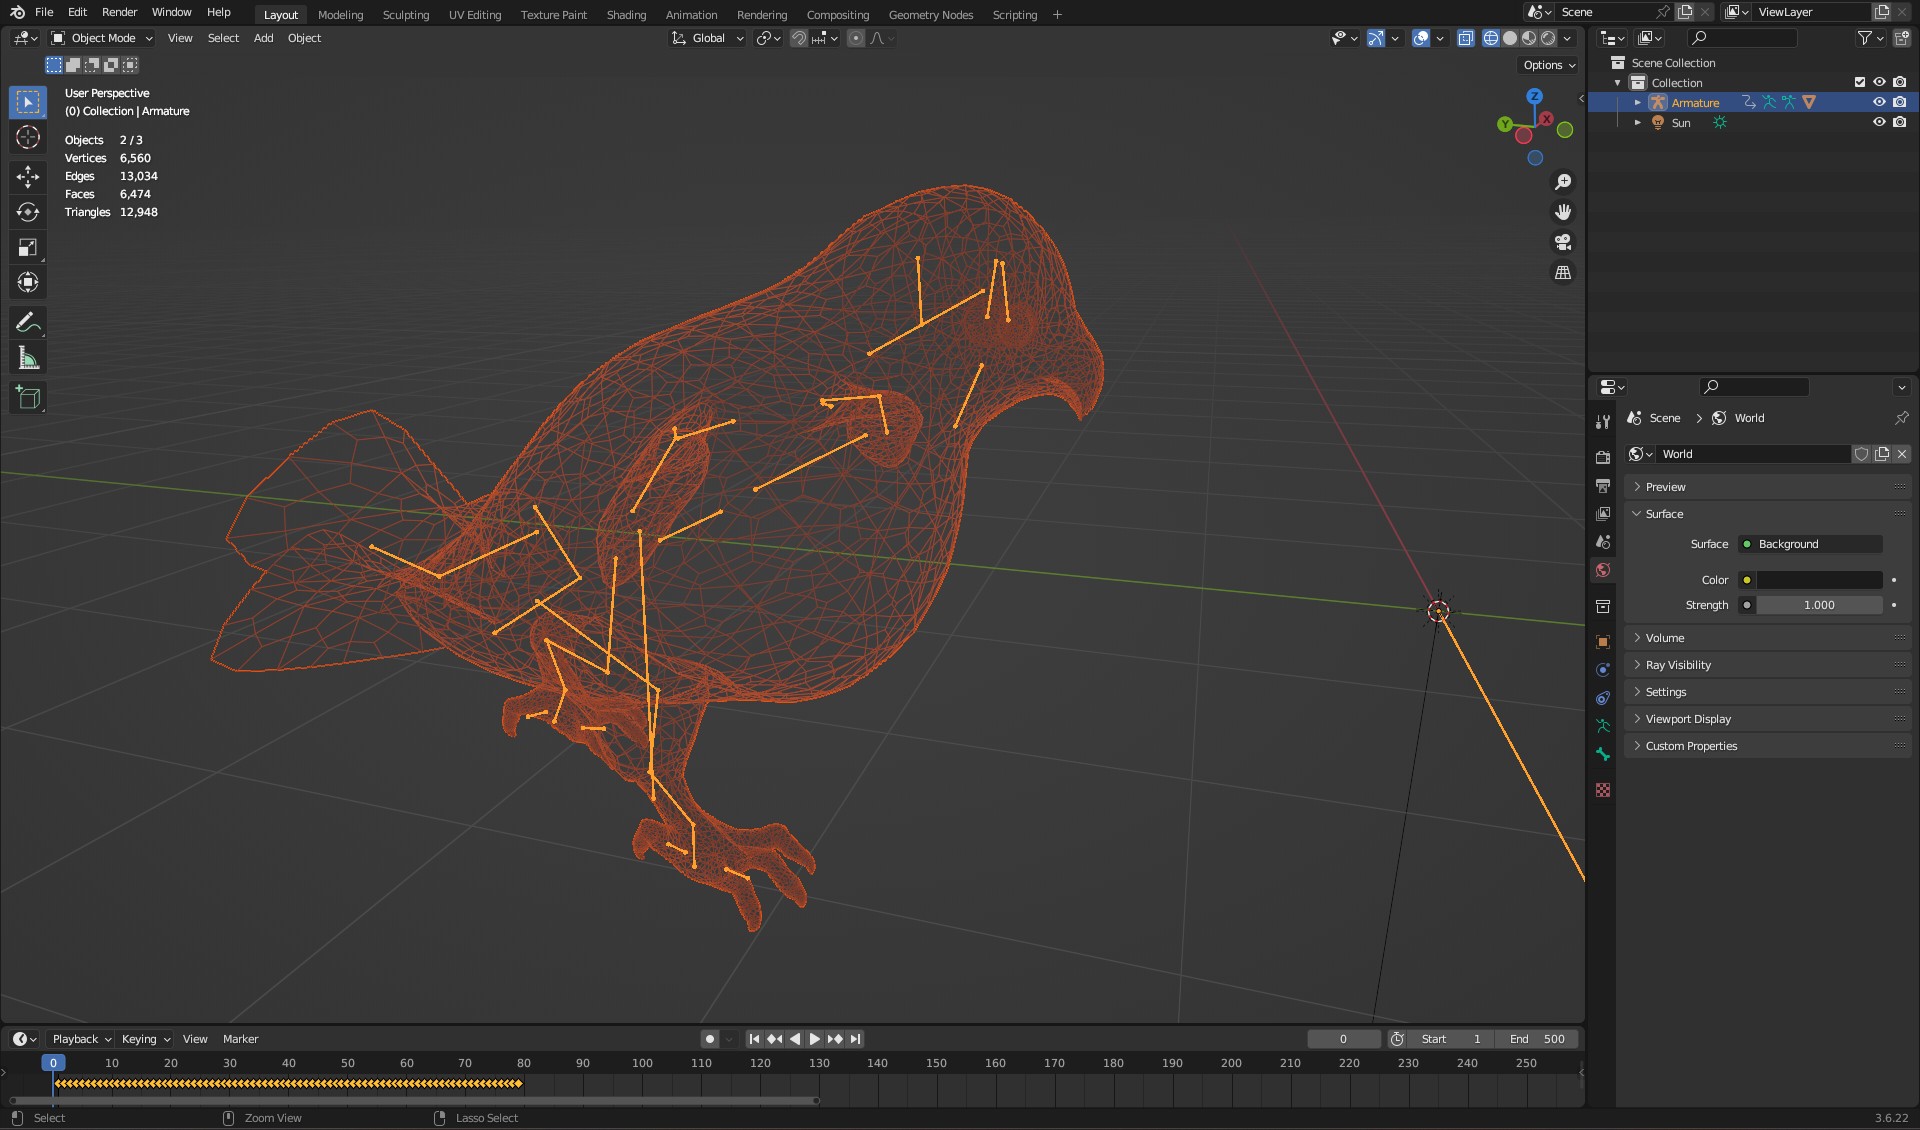Open the Render menu

[x=119, y=12]
